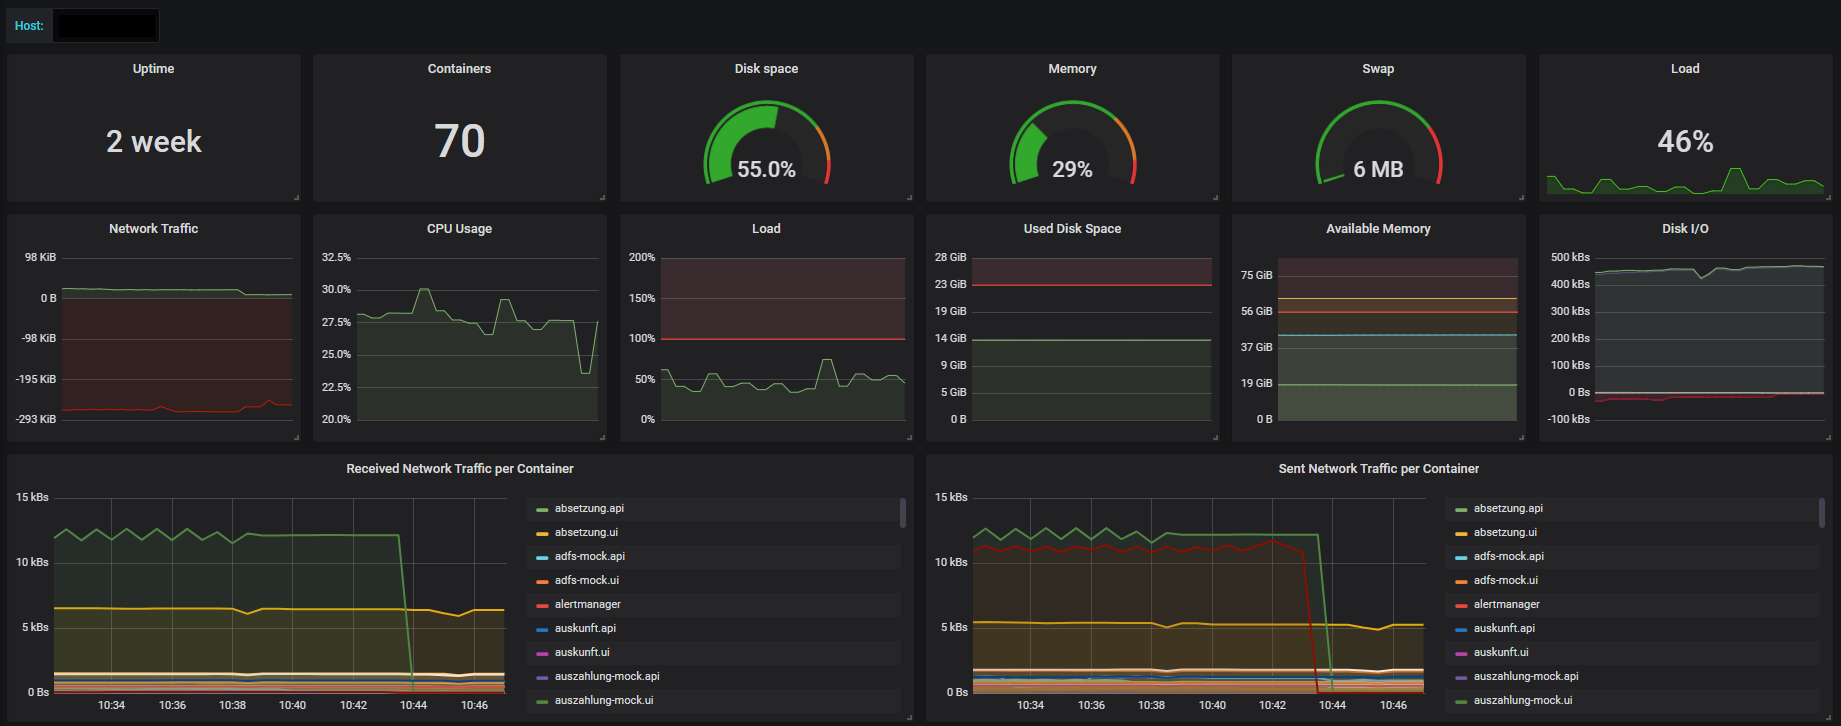The height and width of the screenshot is (726, 1841).
Task: Open the Host variable dropdown
Action: [x=106, y=25]
